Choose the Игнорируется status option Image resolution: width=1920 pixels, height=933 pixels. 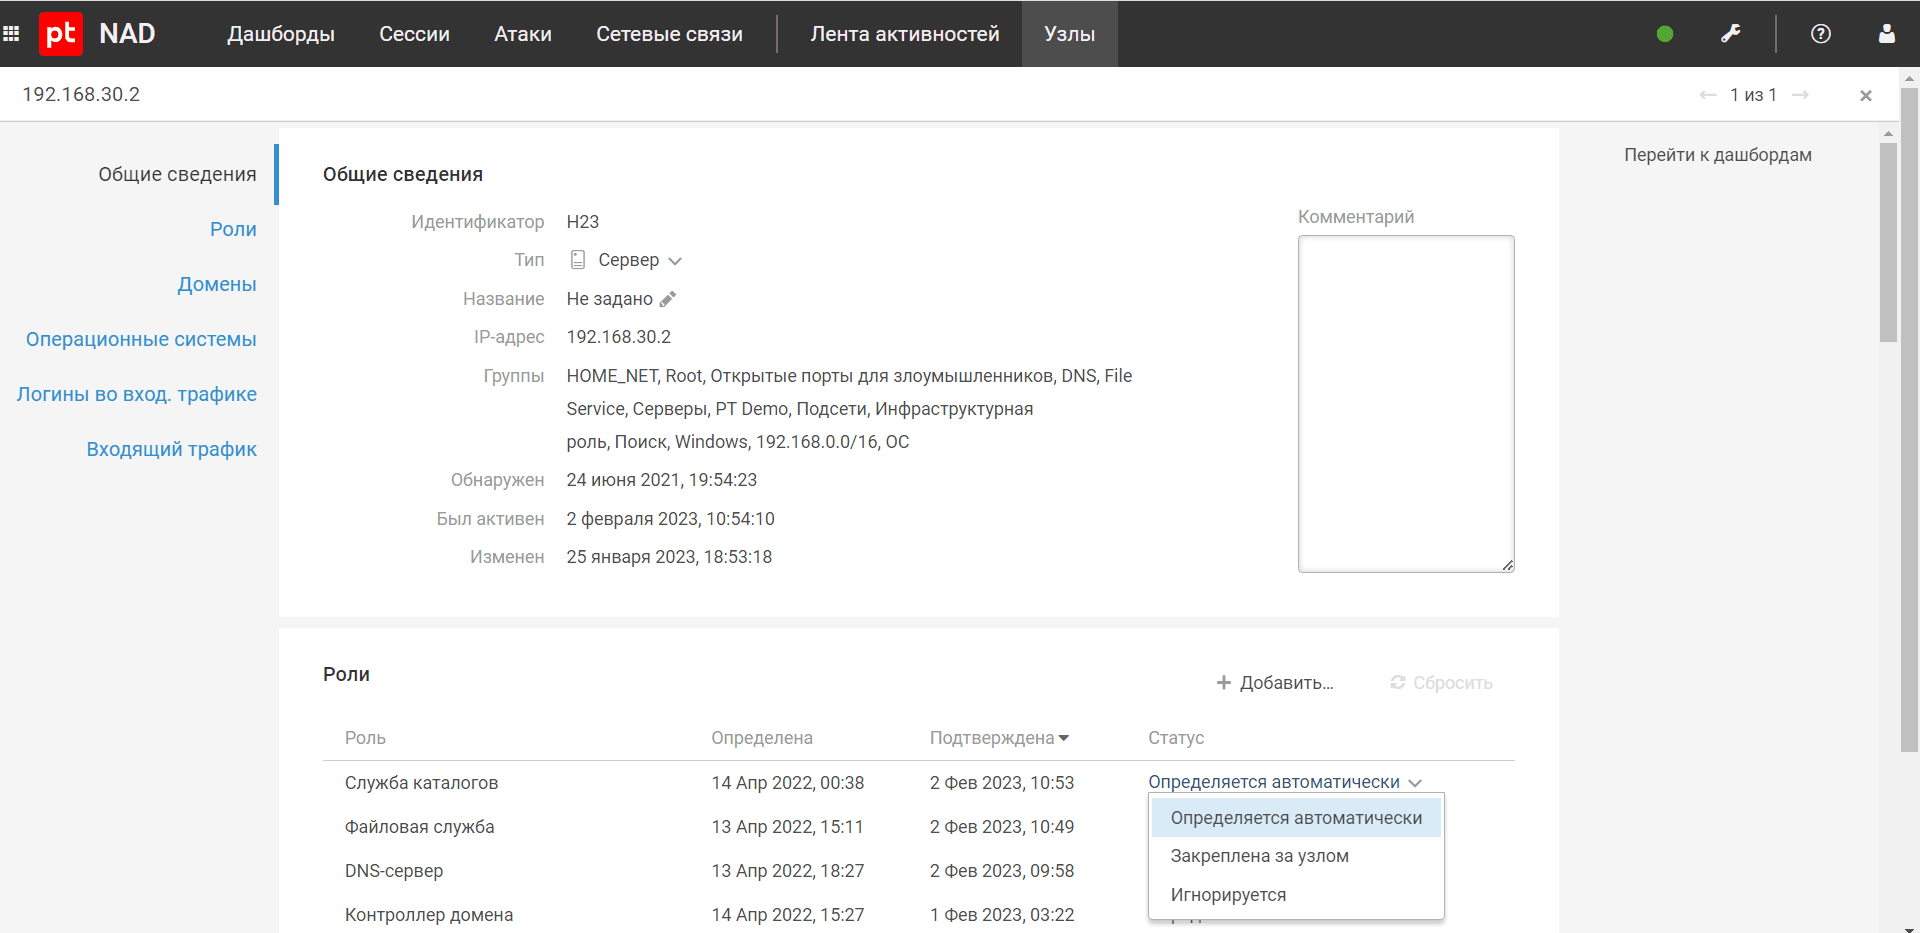pos(1228,895)
